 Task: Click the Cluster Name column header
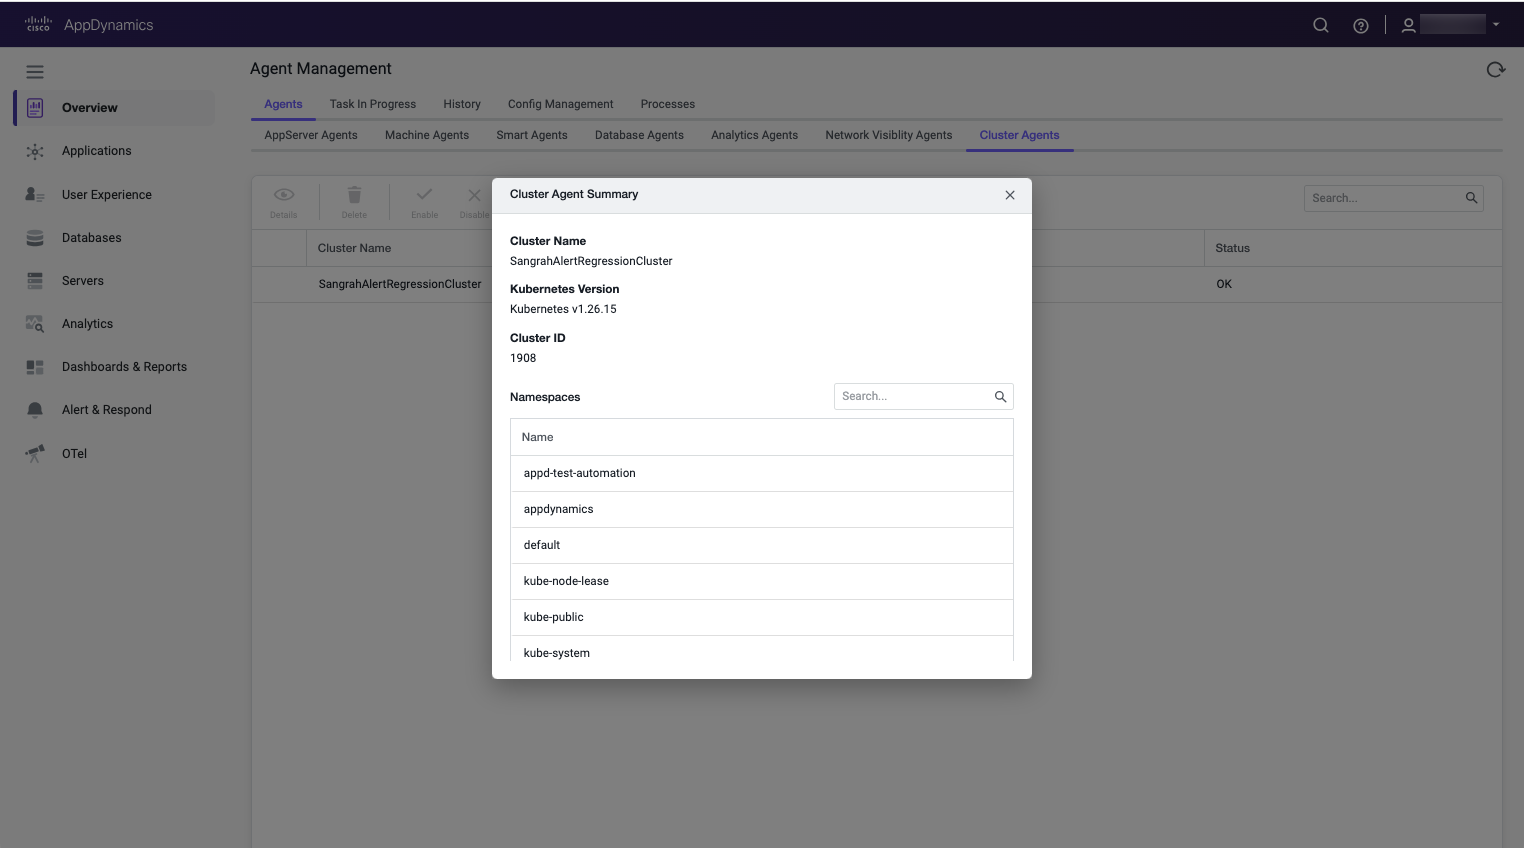tap(354, 248)
